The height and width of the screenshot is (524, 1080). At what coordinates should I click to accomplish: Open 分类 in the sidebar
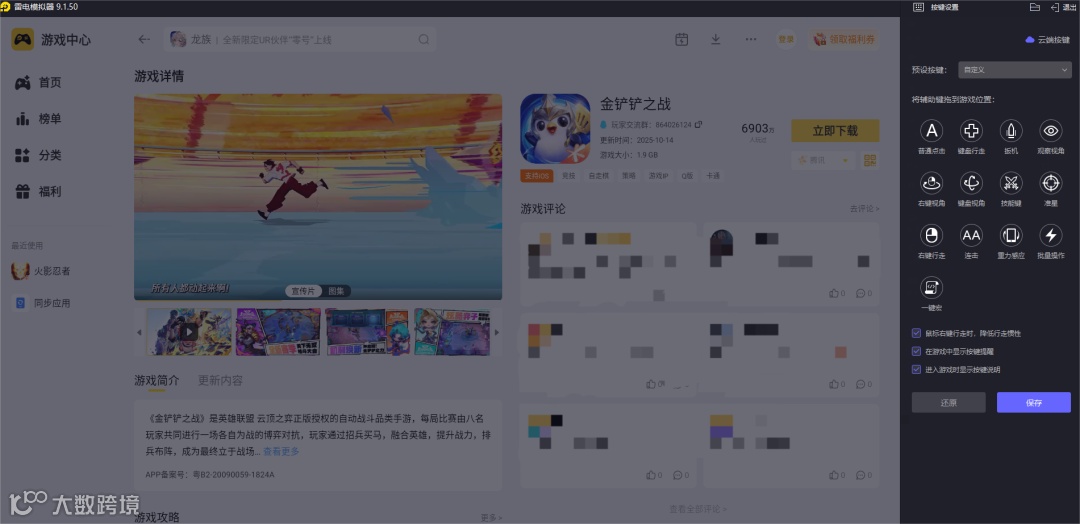(x=38, y=156)
